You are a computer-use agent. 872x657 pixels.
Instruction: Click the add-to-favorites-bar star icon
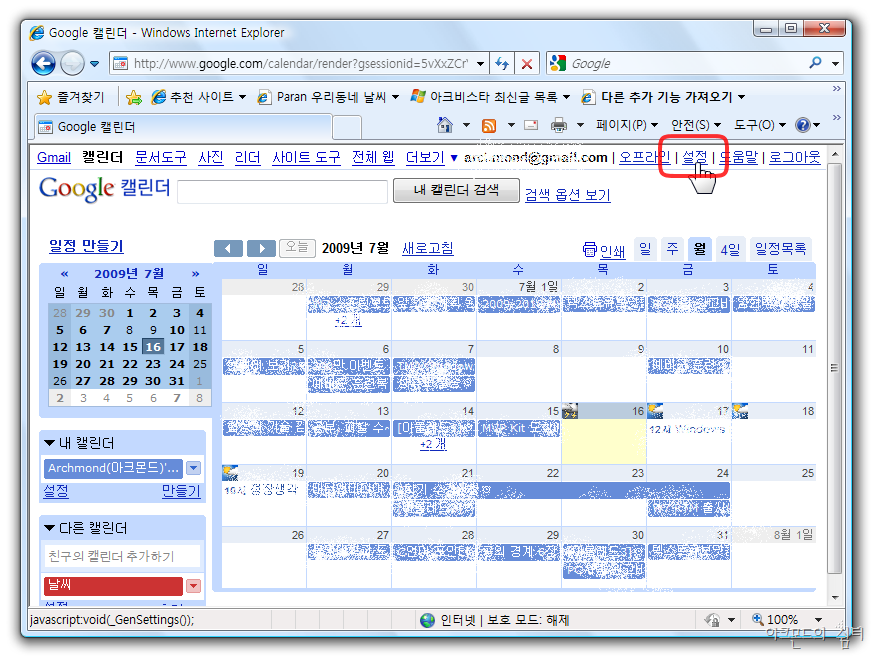click(x=133, y=97)
